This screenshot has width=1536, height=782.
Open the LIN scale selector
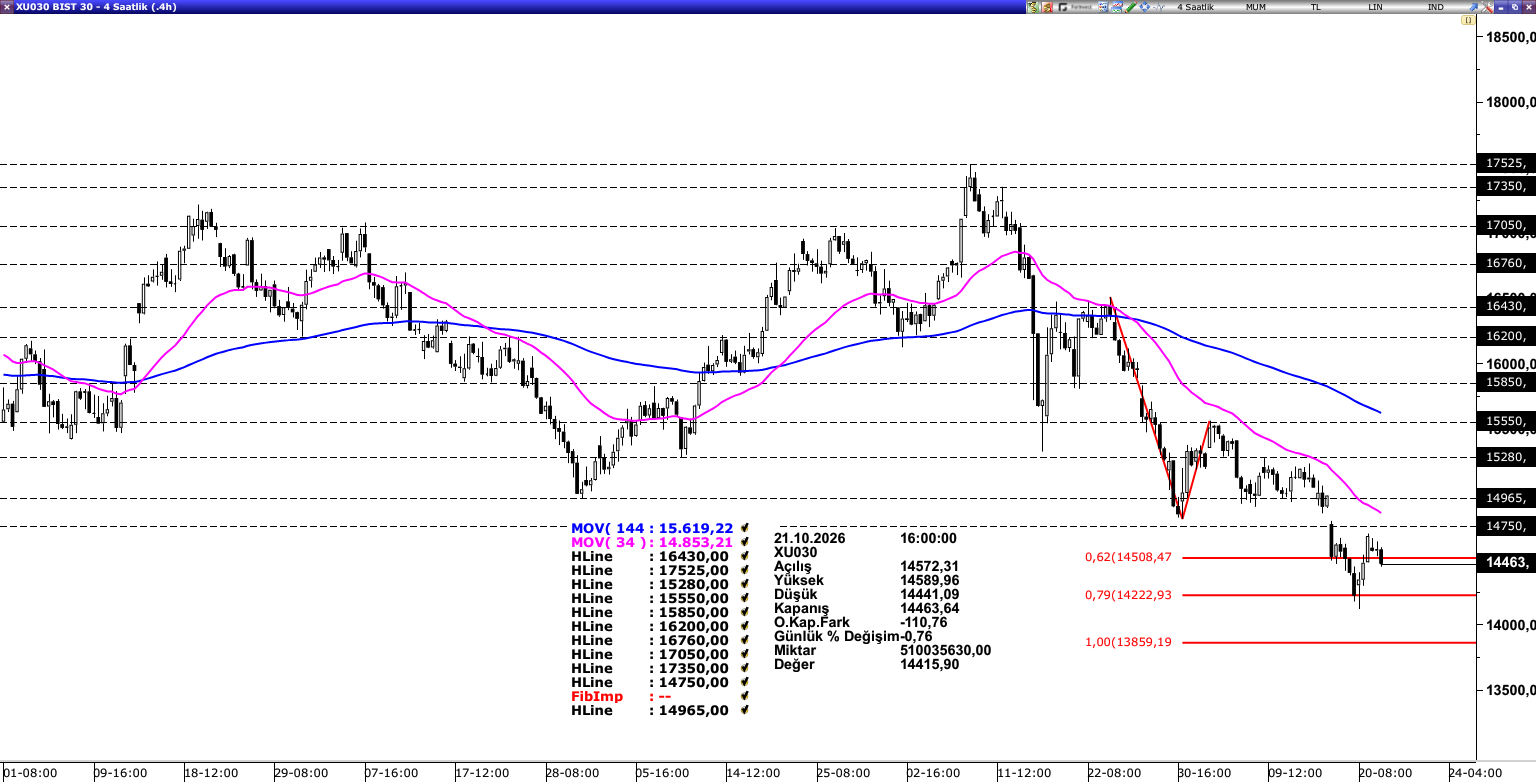pyautogui.click(x=1376, y=7)
